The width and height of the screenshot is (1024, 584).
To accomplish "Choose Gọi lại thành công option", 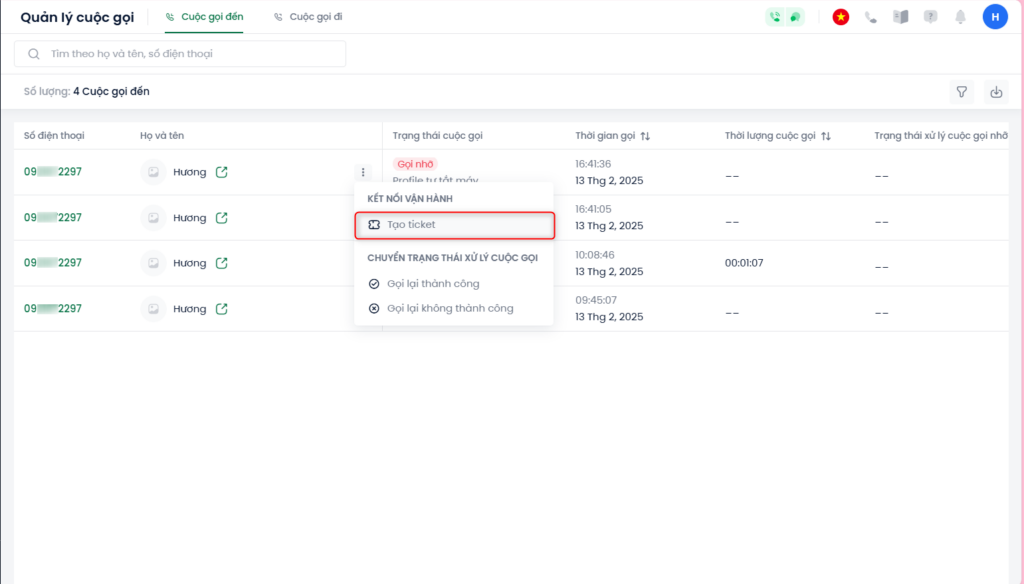I will pyautogui.click(x=432, y=284).
